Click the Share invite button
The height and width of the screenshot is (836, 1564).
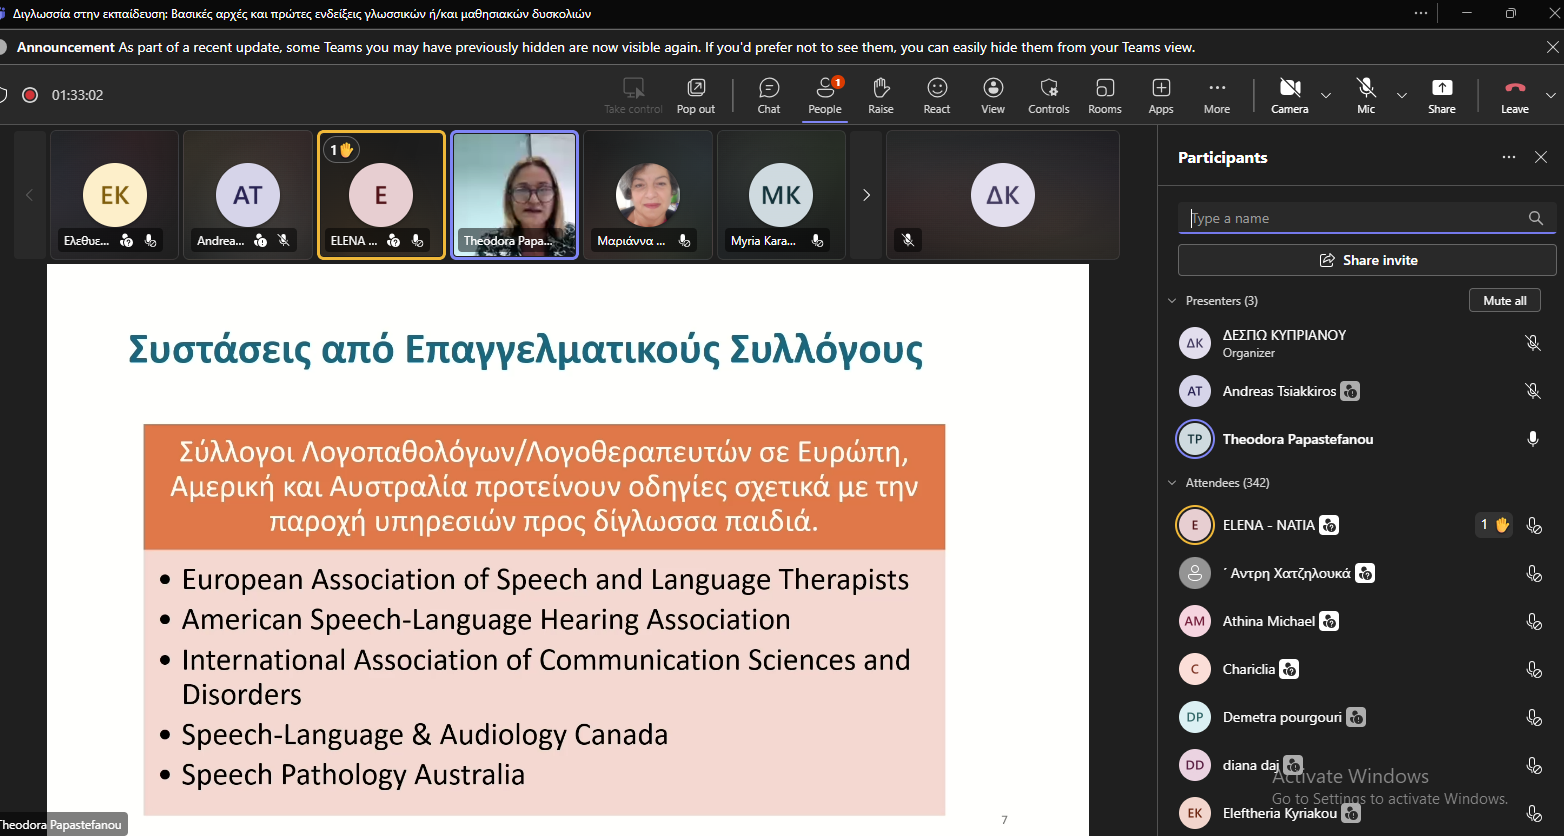1366,260
